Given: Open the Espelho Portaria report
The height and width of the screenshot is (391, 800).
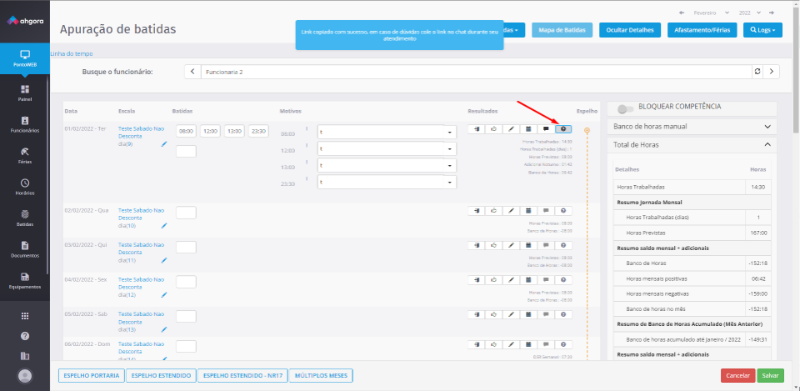Looking at the screenshot, I should [91, 376].
